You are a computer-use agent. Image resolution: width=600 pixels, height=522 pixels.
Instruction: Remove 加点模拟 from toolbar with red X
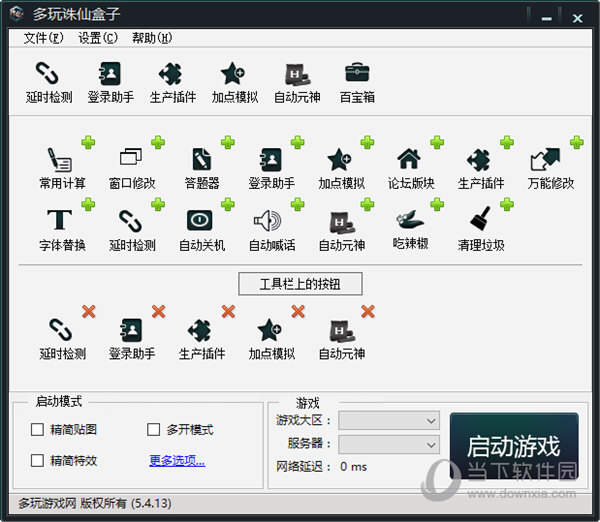[x=298, y=312]
